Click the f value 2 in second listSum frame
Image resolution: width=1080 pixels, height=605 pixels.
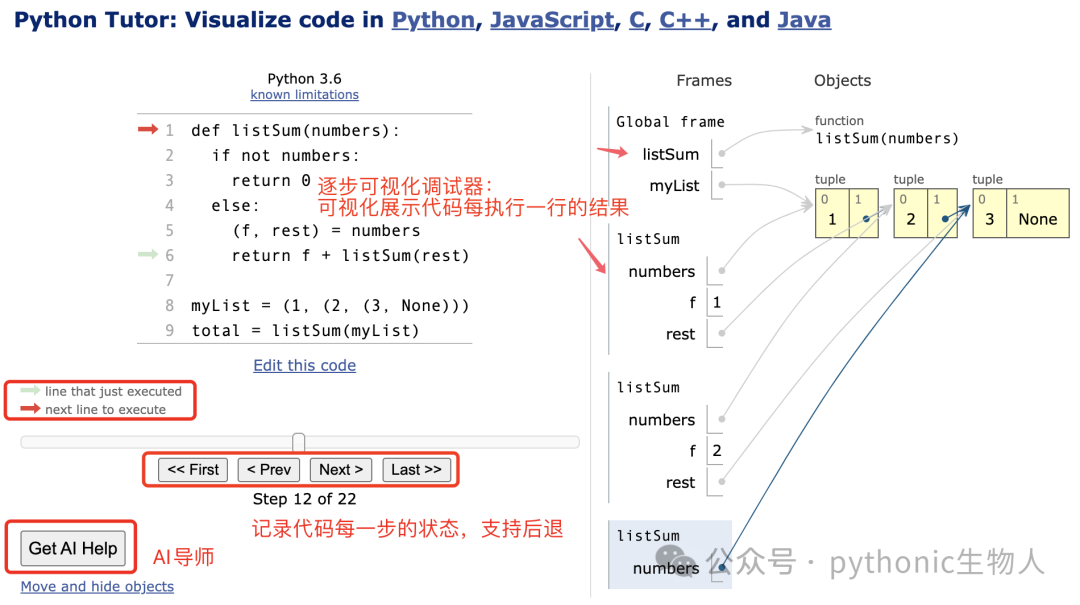(x=716, y=451)
